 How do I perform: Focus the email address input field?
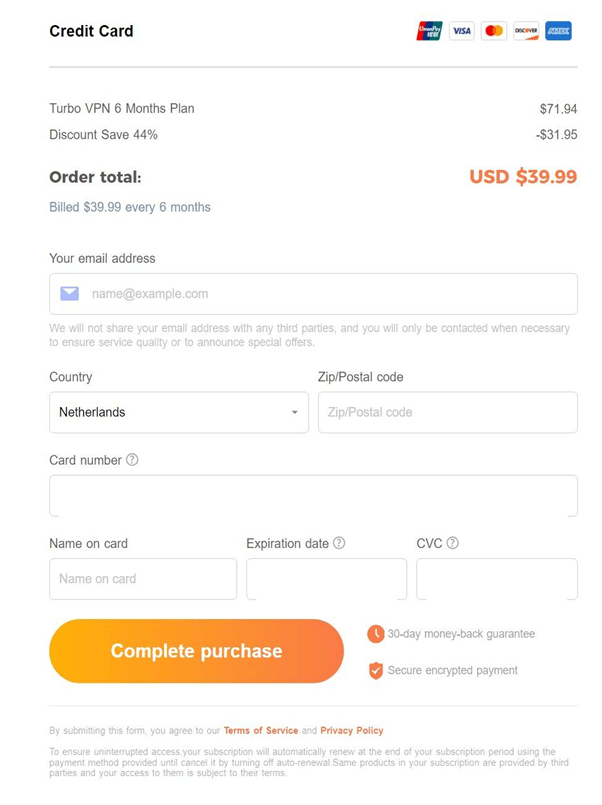330,294
